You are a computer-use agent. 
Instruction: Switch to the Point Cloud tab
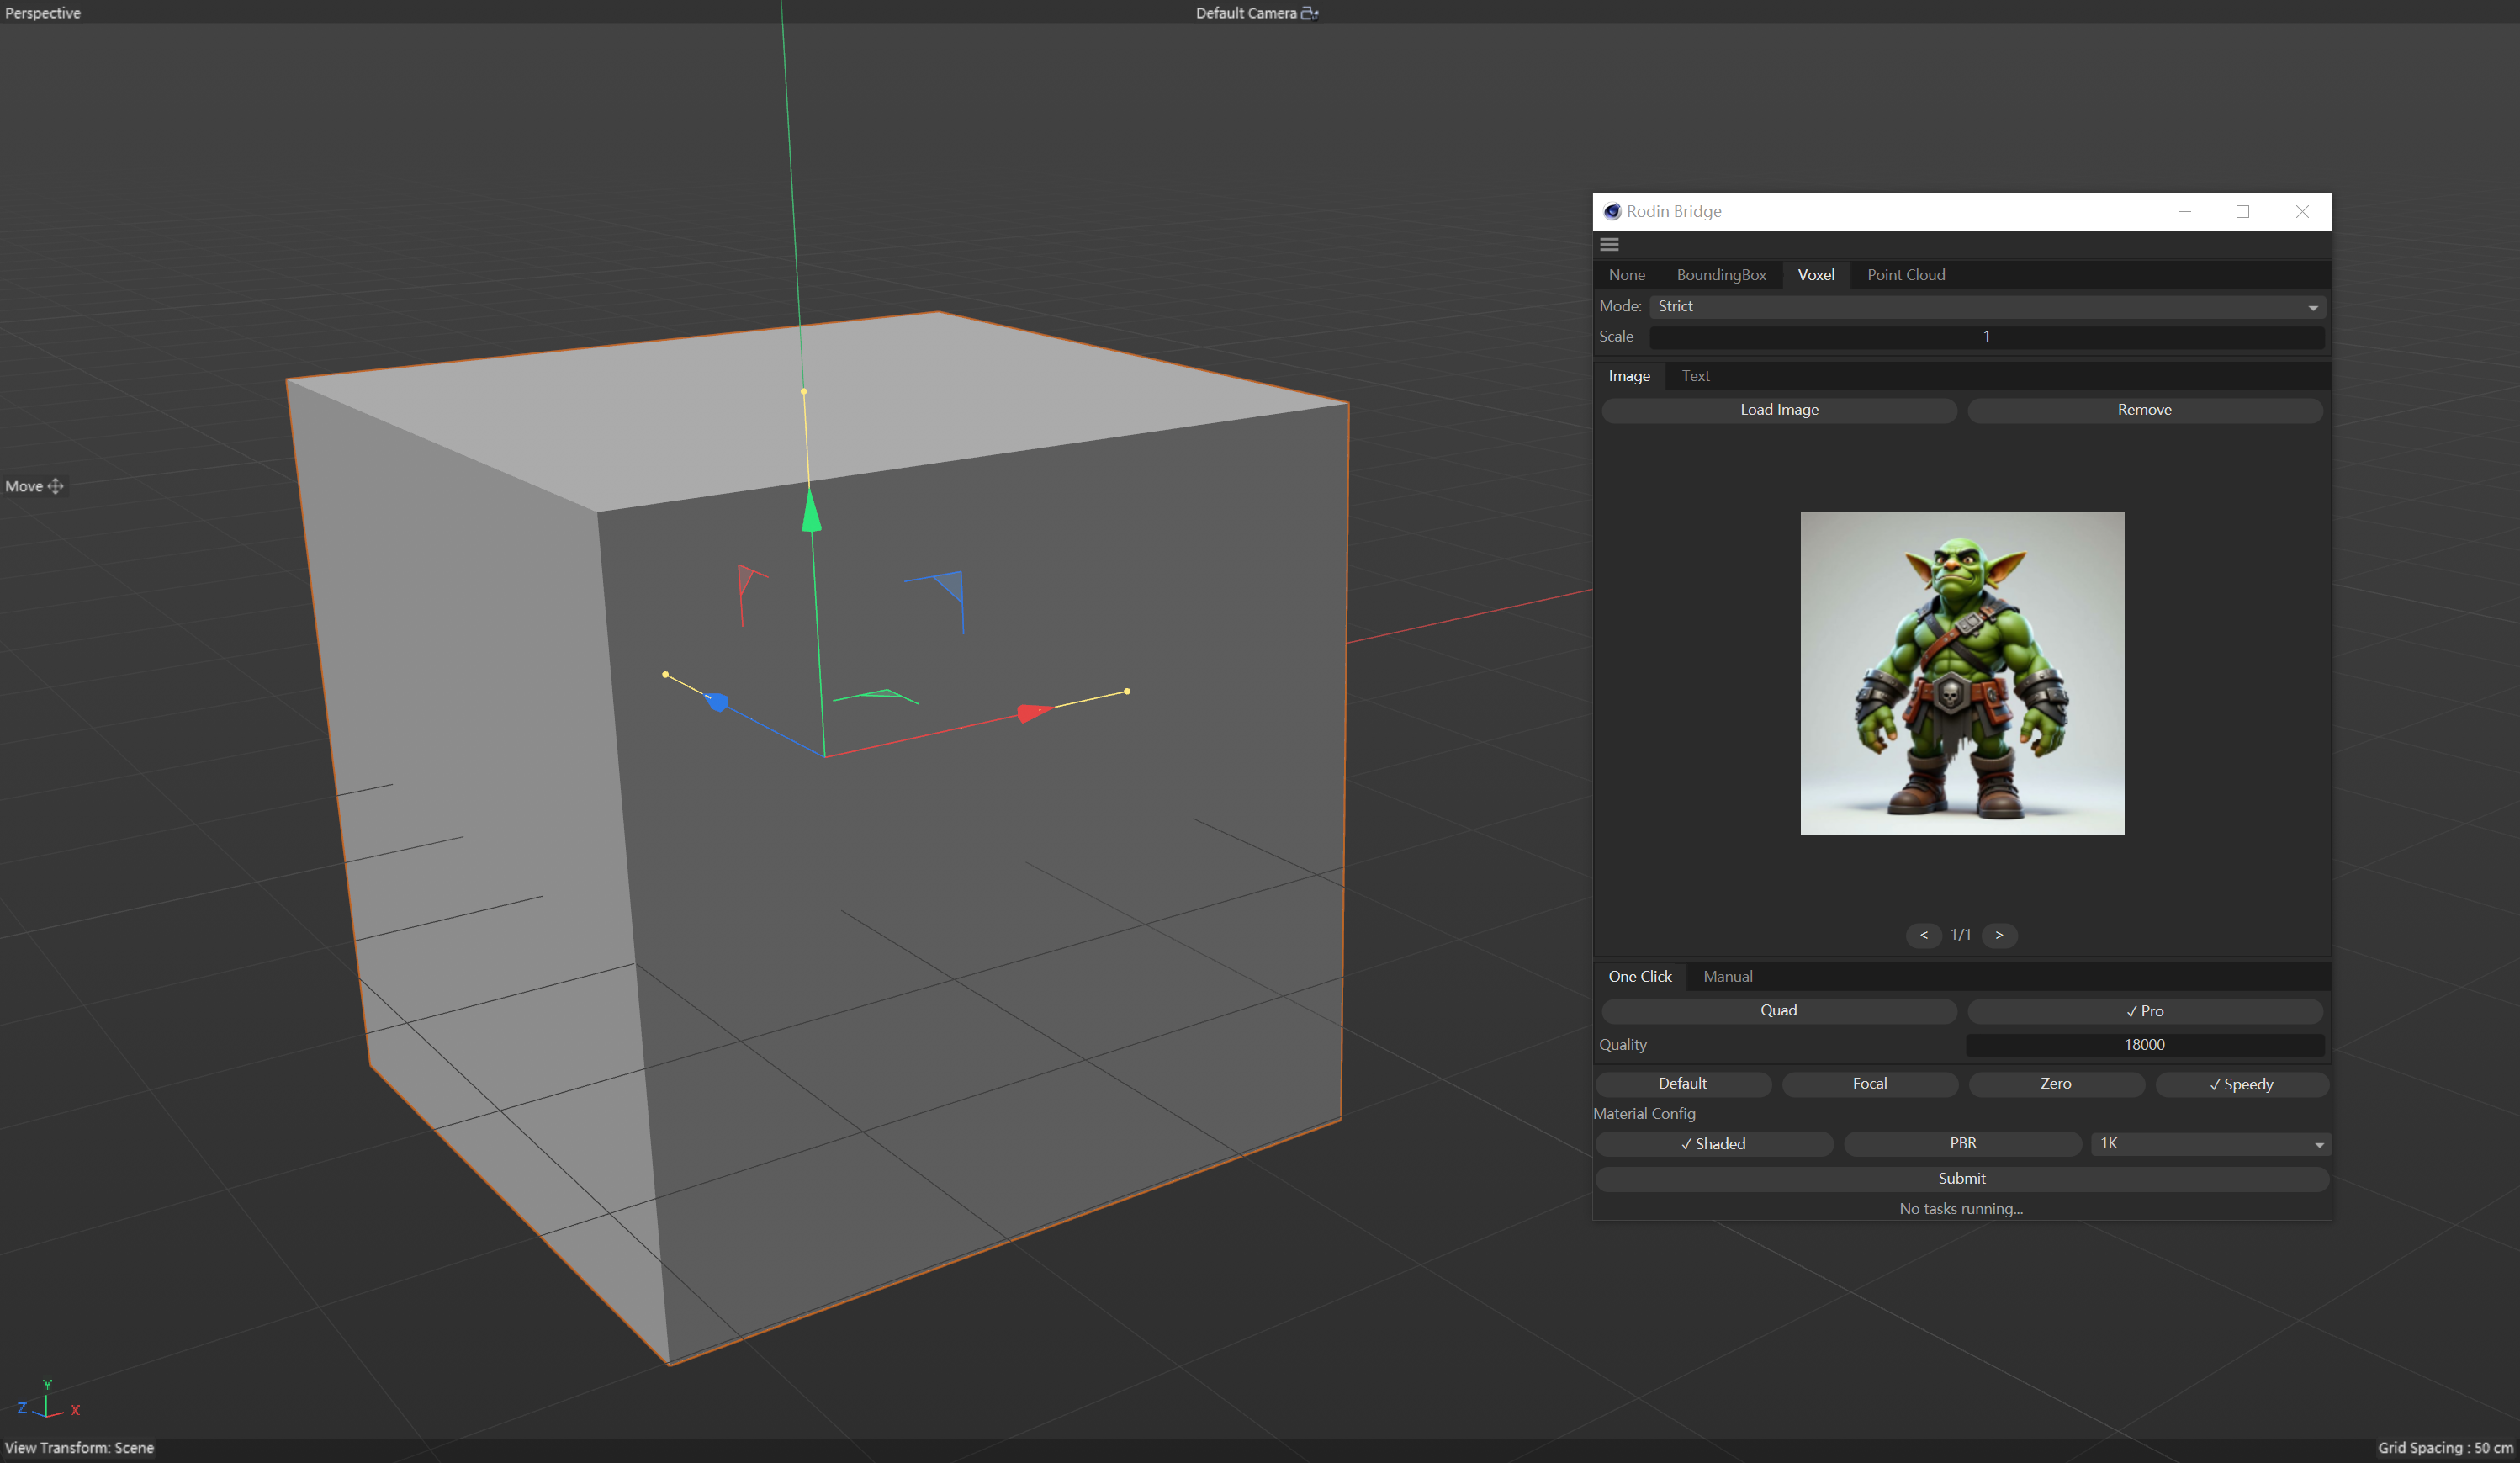coord(1905,275)
